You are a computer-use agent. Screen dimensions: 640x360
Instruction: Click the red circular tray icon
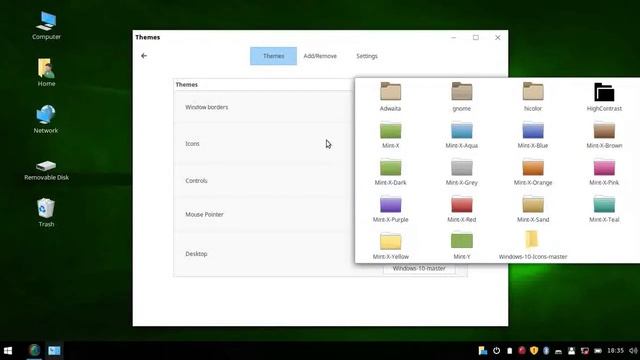click(522, 351)
